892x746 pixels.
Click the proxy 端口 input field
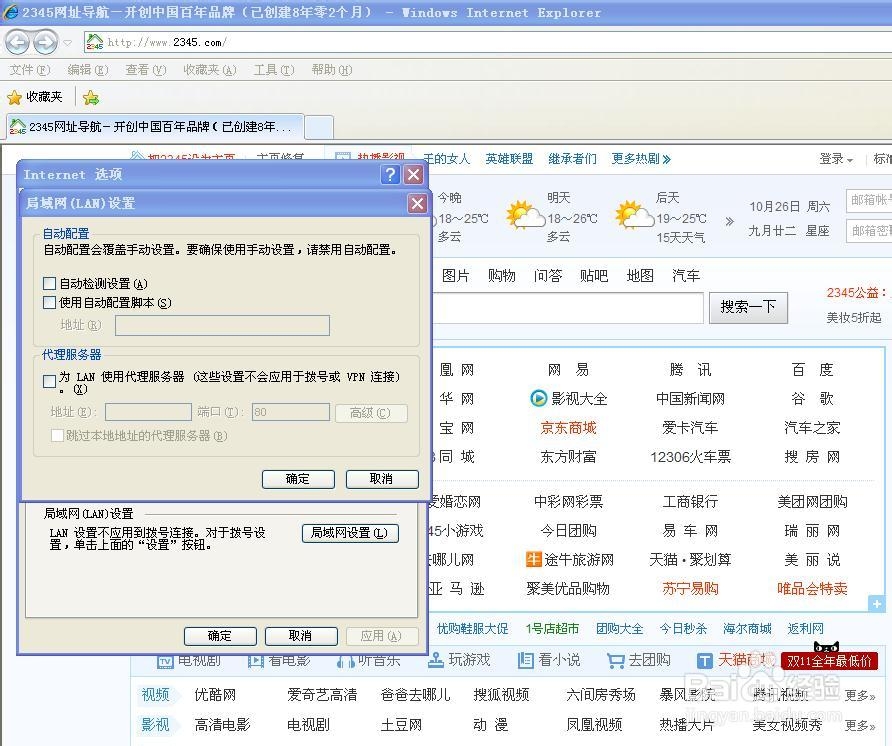tap(291, 412)
